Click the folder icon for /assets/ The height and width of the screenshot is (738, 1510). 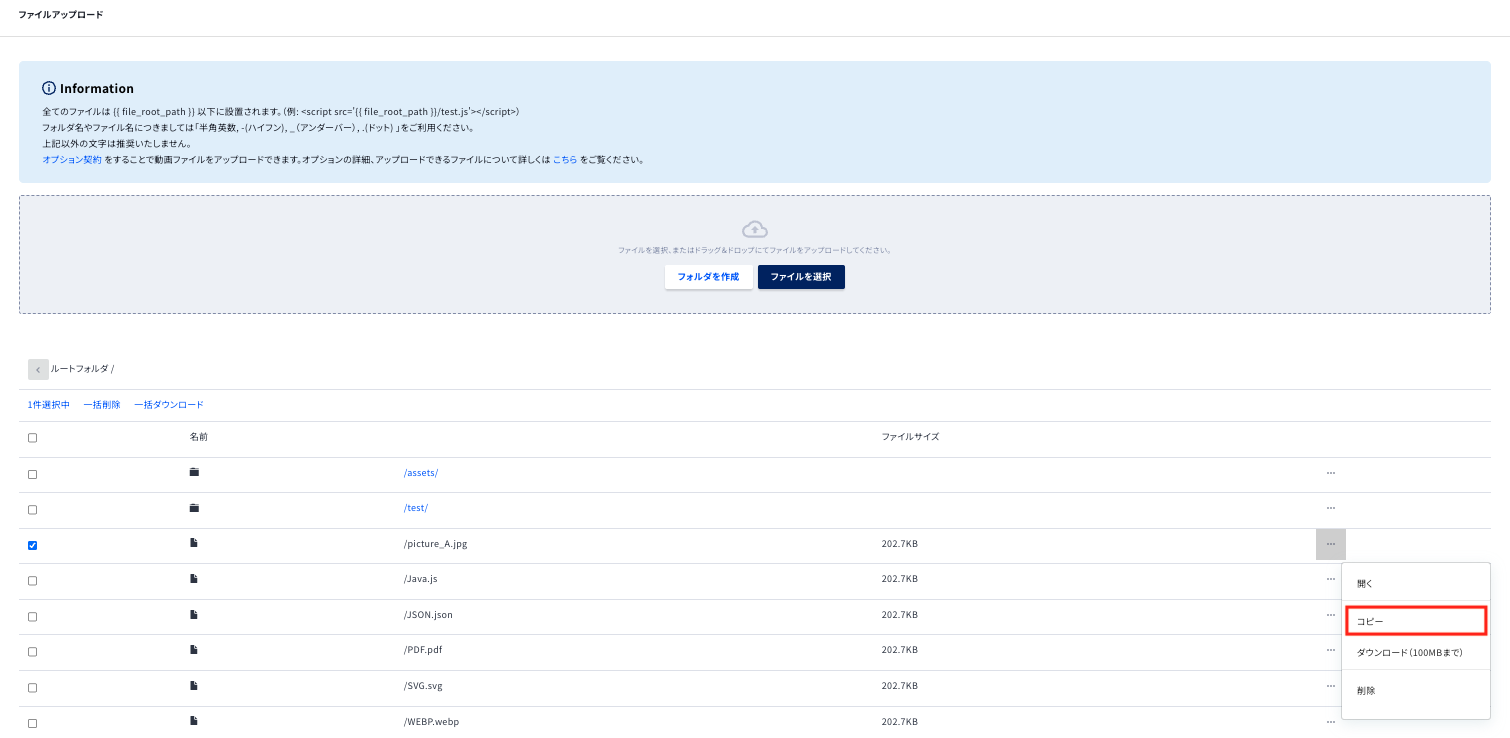(x=194, y=472)
